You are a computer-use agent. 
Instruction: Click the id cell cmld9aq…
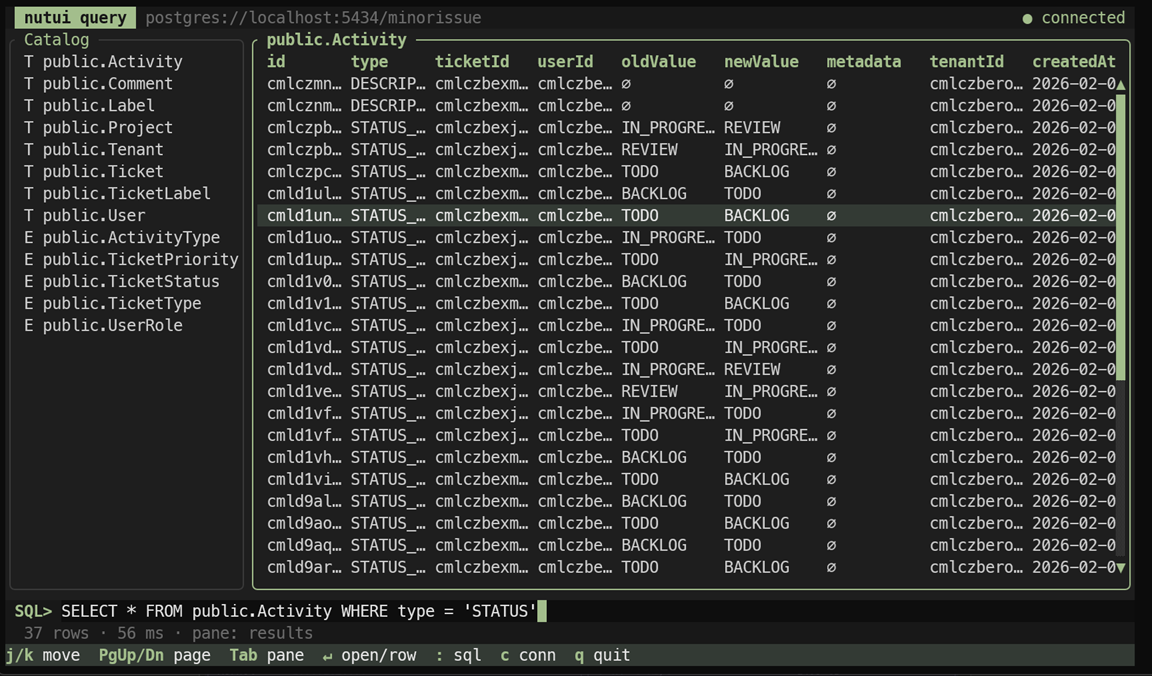point(304,546)
